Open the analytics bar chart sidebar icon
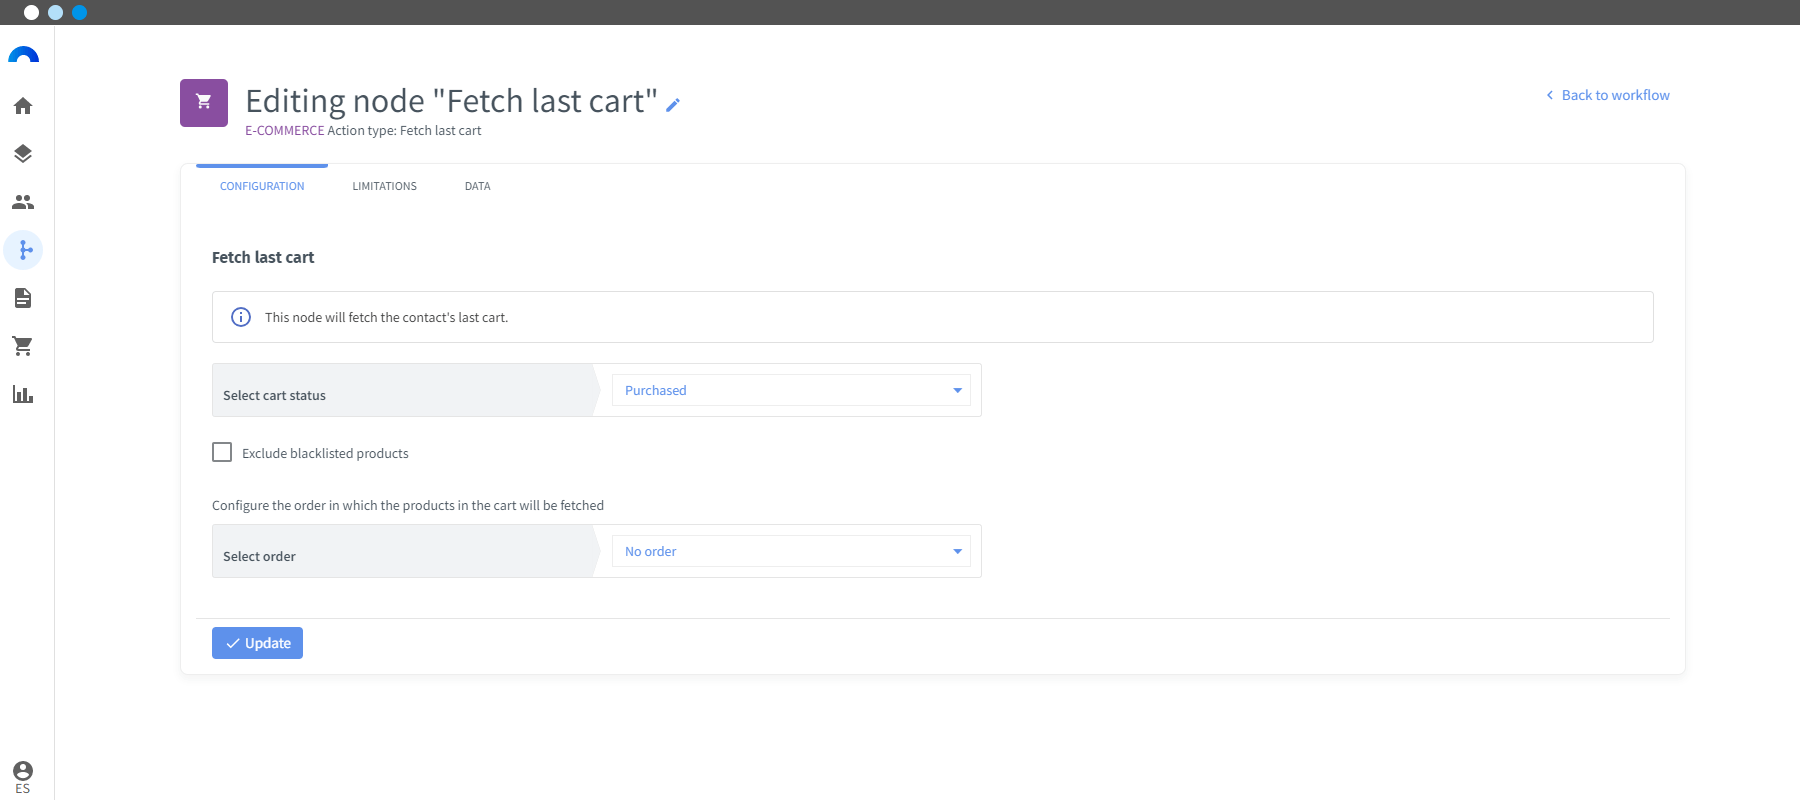The height and width of the screenshot is (800, 1800). coord(23,394)
